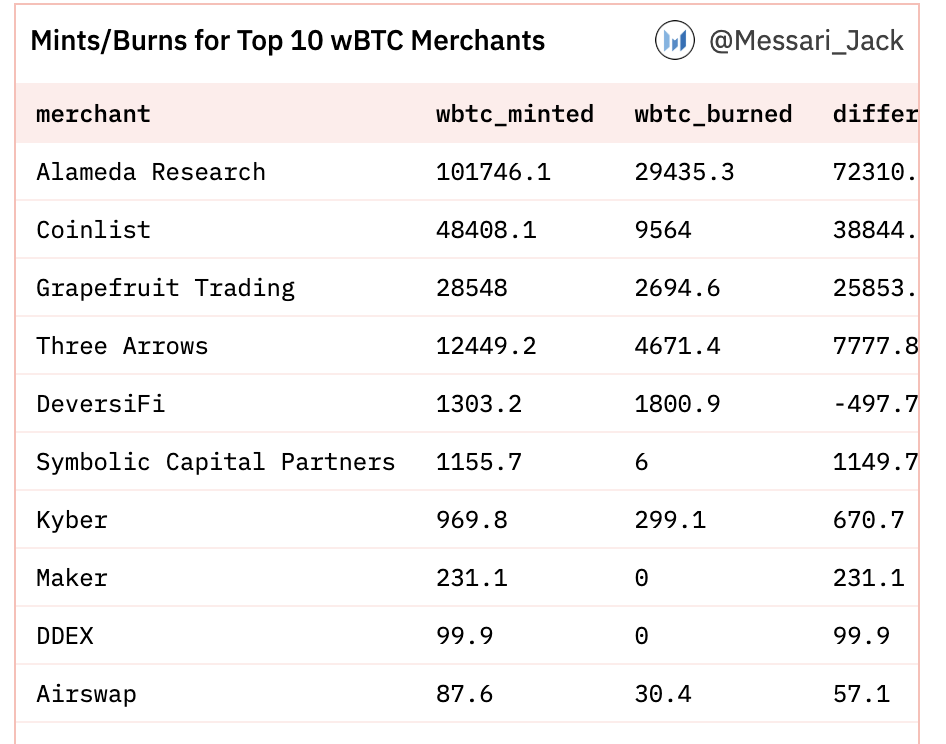
Task: Select the 'Airswap' merchant cell
Action: [x=86, y=694]
